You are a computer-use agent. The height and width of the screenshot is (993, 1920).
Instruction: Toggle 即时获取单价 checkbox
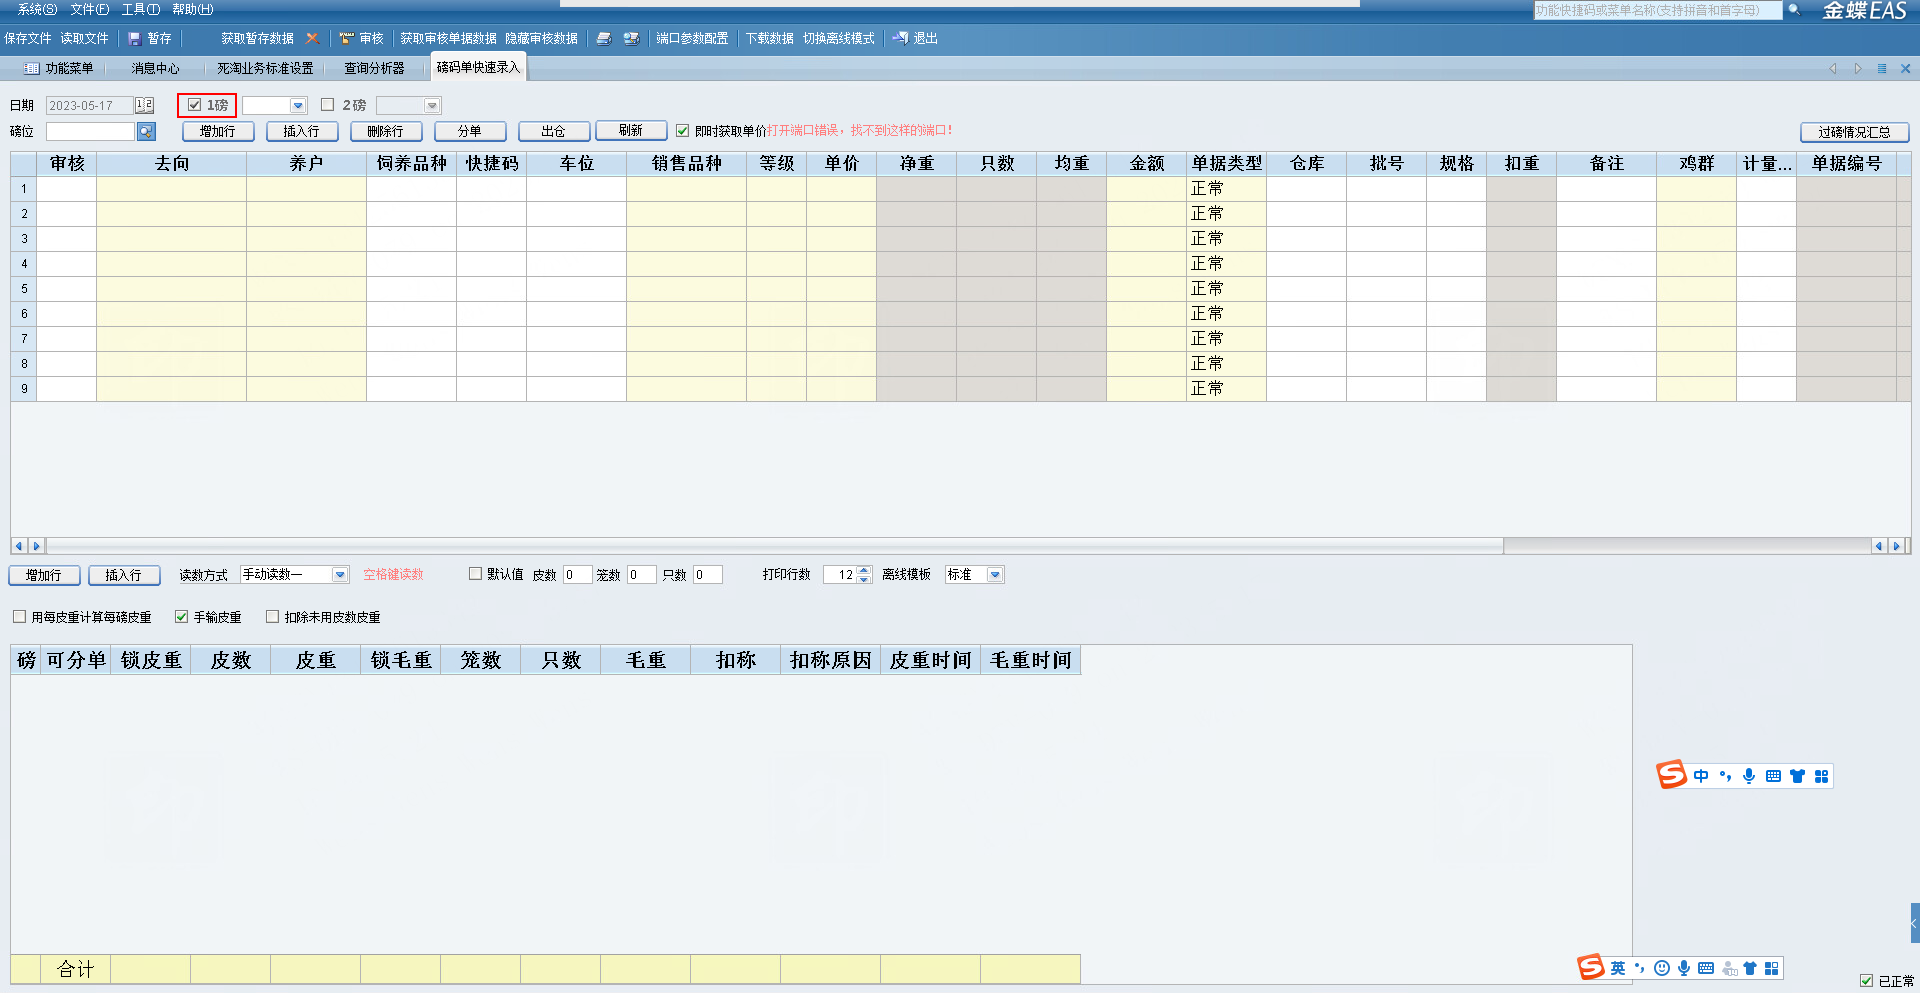pos(682,131)
